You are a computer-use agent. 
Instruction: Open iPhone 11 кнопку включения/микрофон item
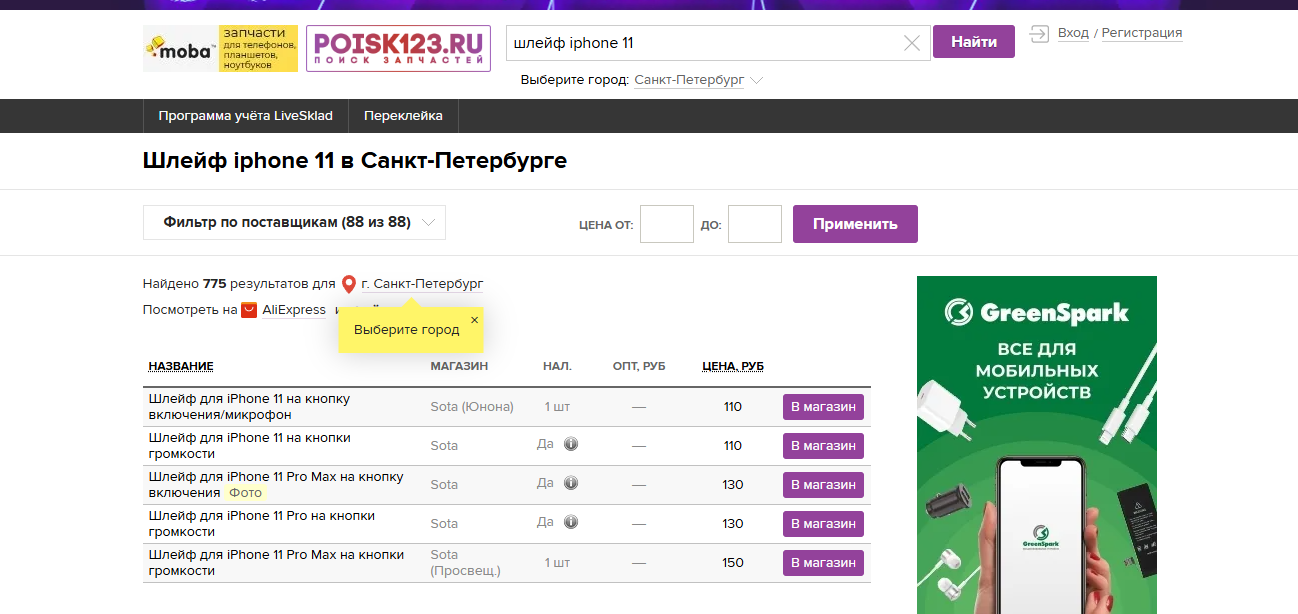249,406
